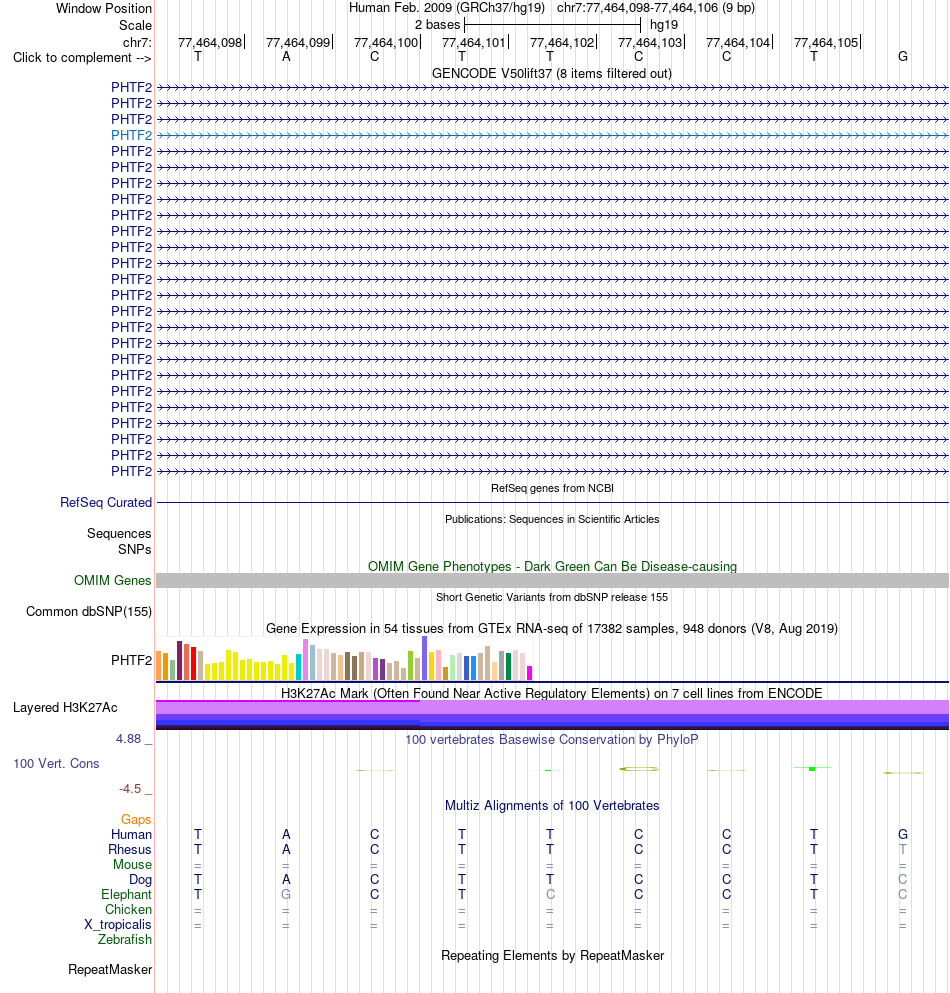
Task: Click the -4.5 PhyloP lower scale value
Action: tap(130, 788)
